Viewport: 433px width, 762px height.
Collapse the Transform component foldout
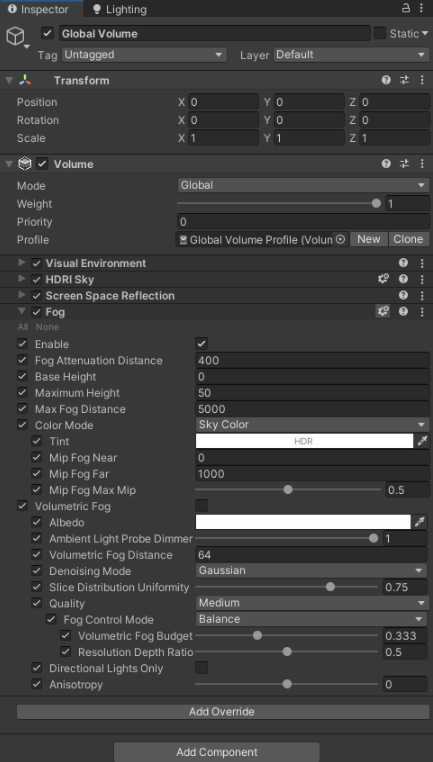pos(9,80)
